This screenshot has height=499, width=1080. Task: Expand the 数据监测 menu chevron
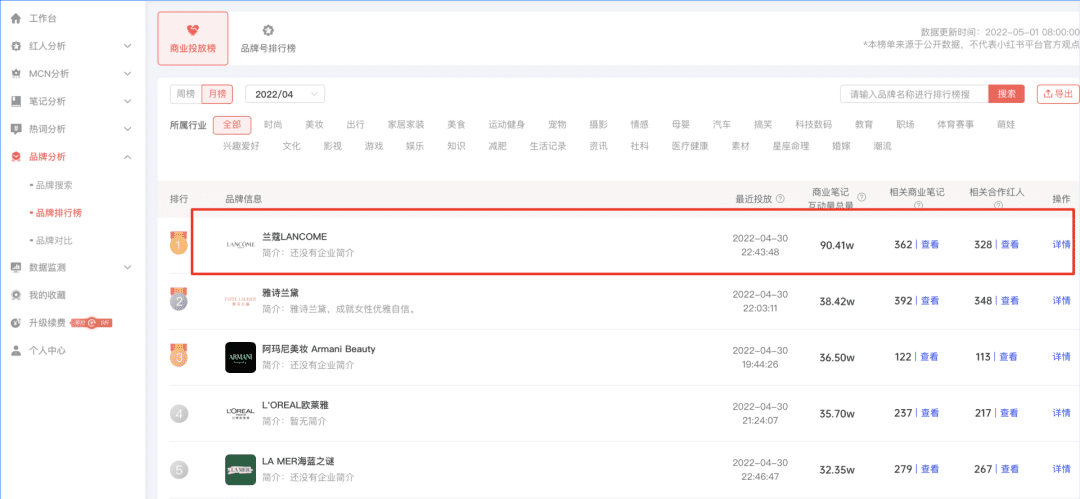[x=127, y=267]
